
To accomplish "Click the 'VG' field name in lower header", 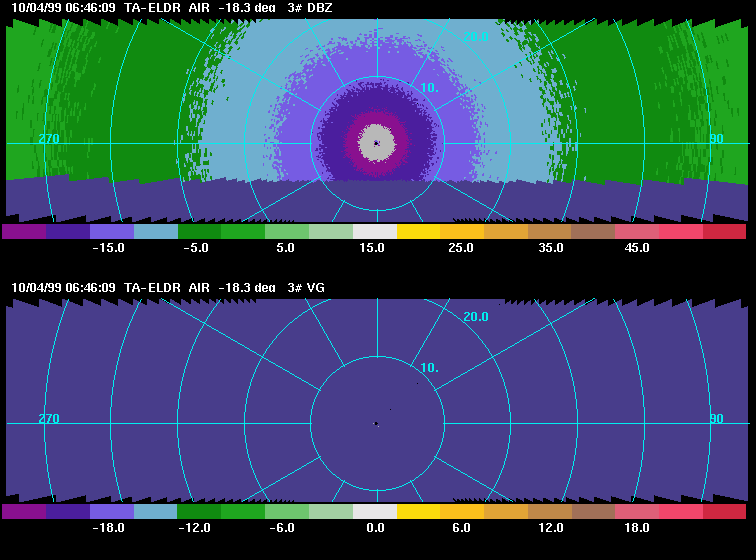I will tap(315, 287).
